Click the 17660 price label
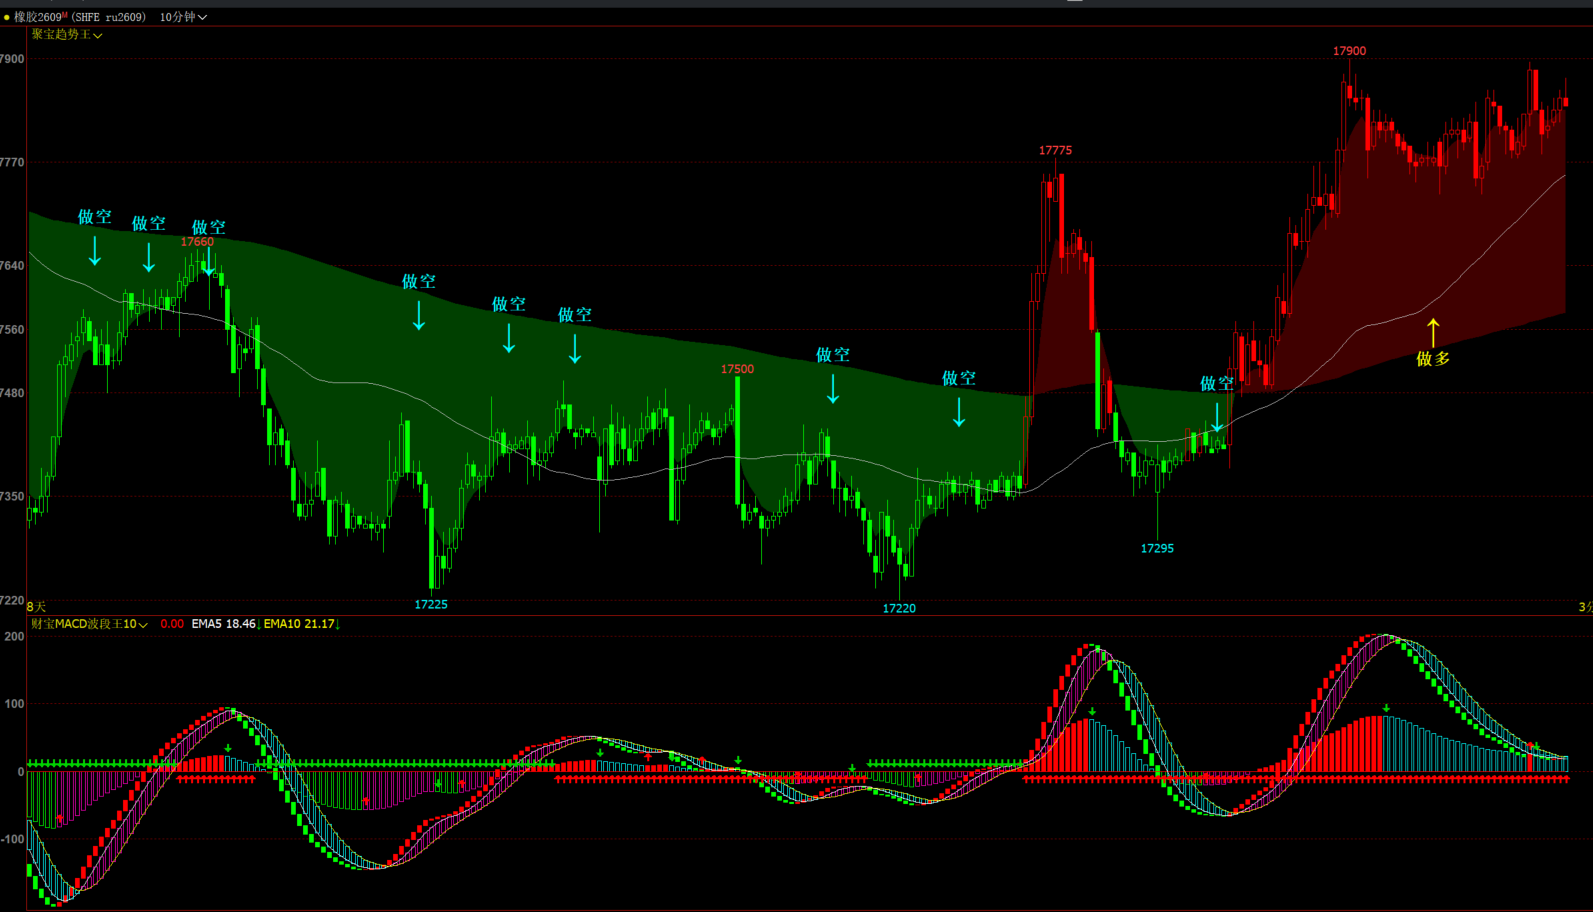1593x912 pixels. point(197,242)
